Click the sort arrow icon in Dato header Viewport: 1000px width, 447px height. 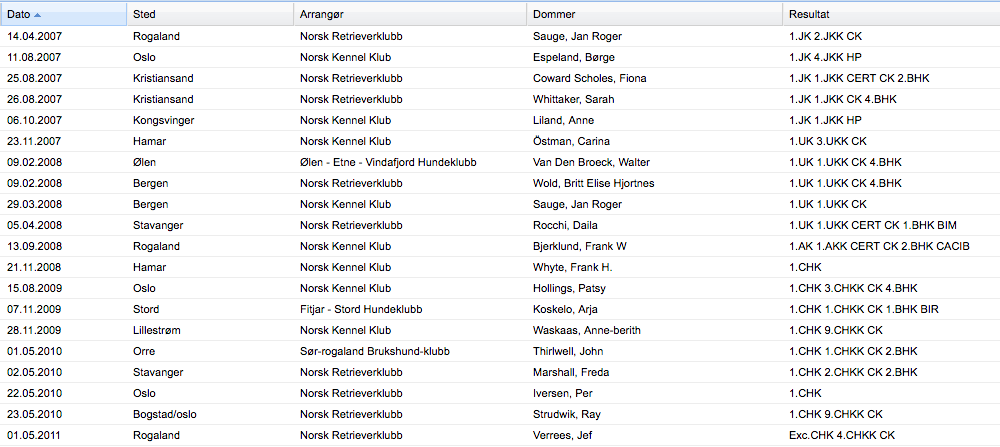pos(38,15)
